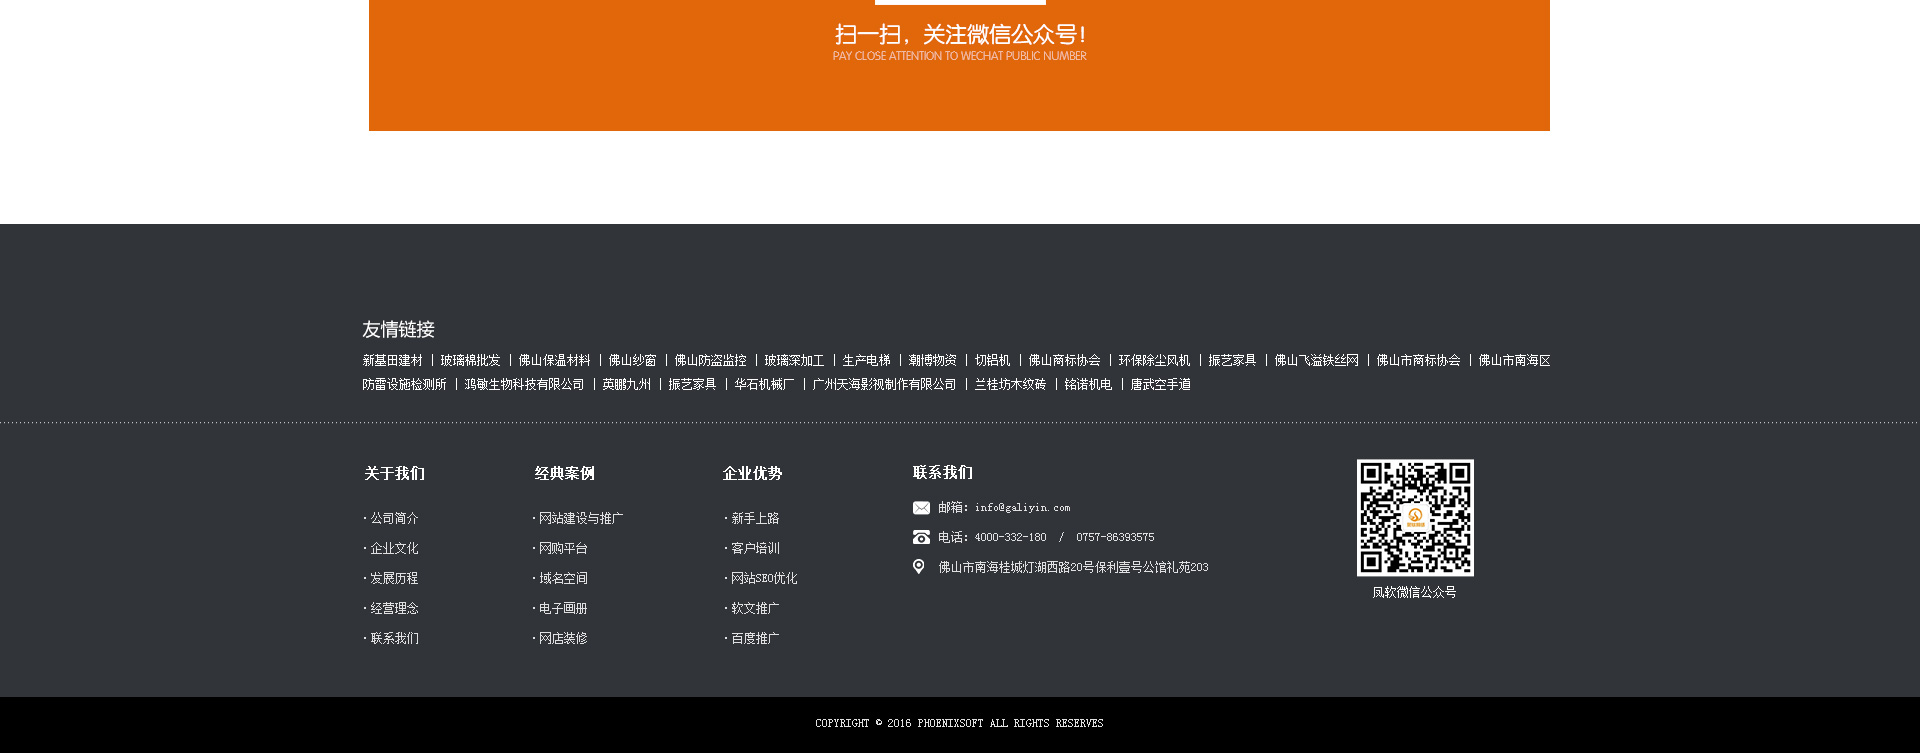This screenshot has width=1920, height=753.
Task: Visit the 电子画册 case link
Action: tap(563, 609)
